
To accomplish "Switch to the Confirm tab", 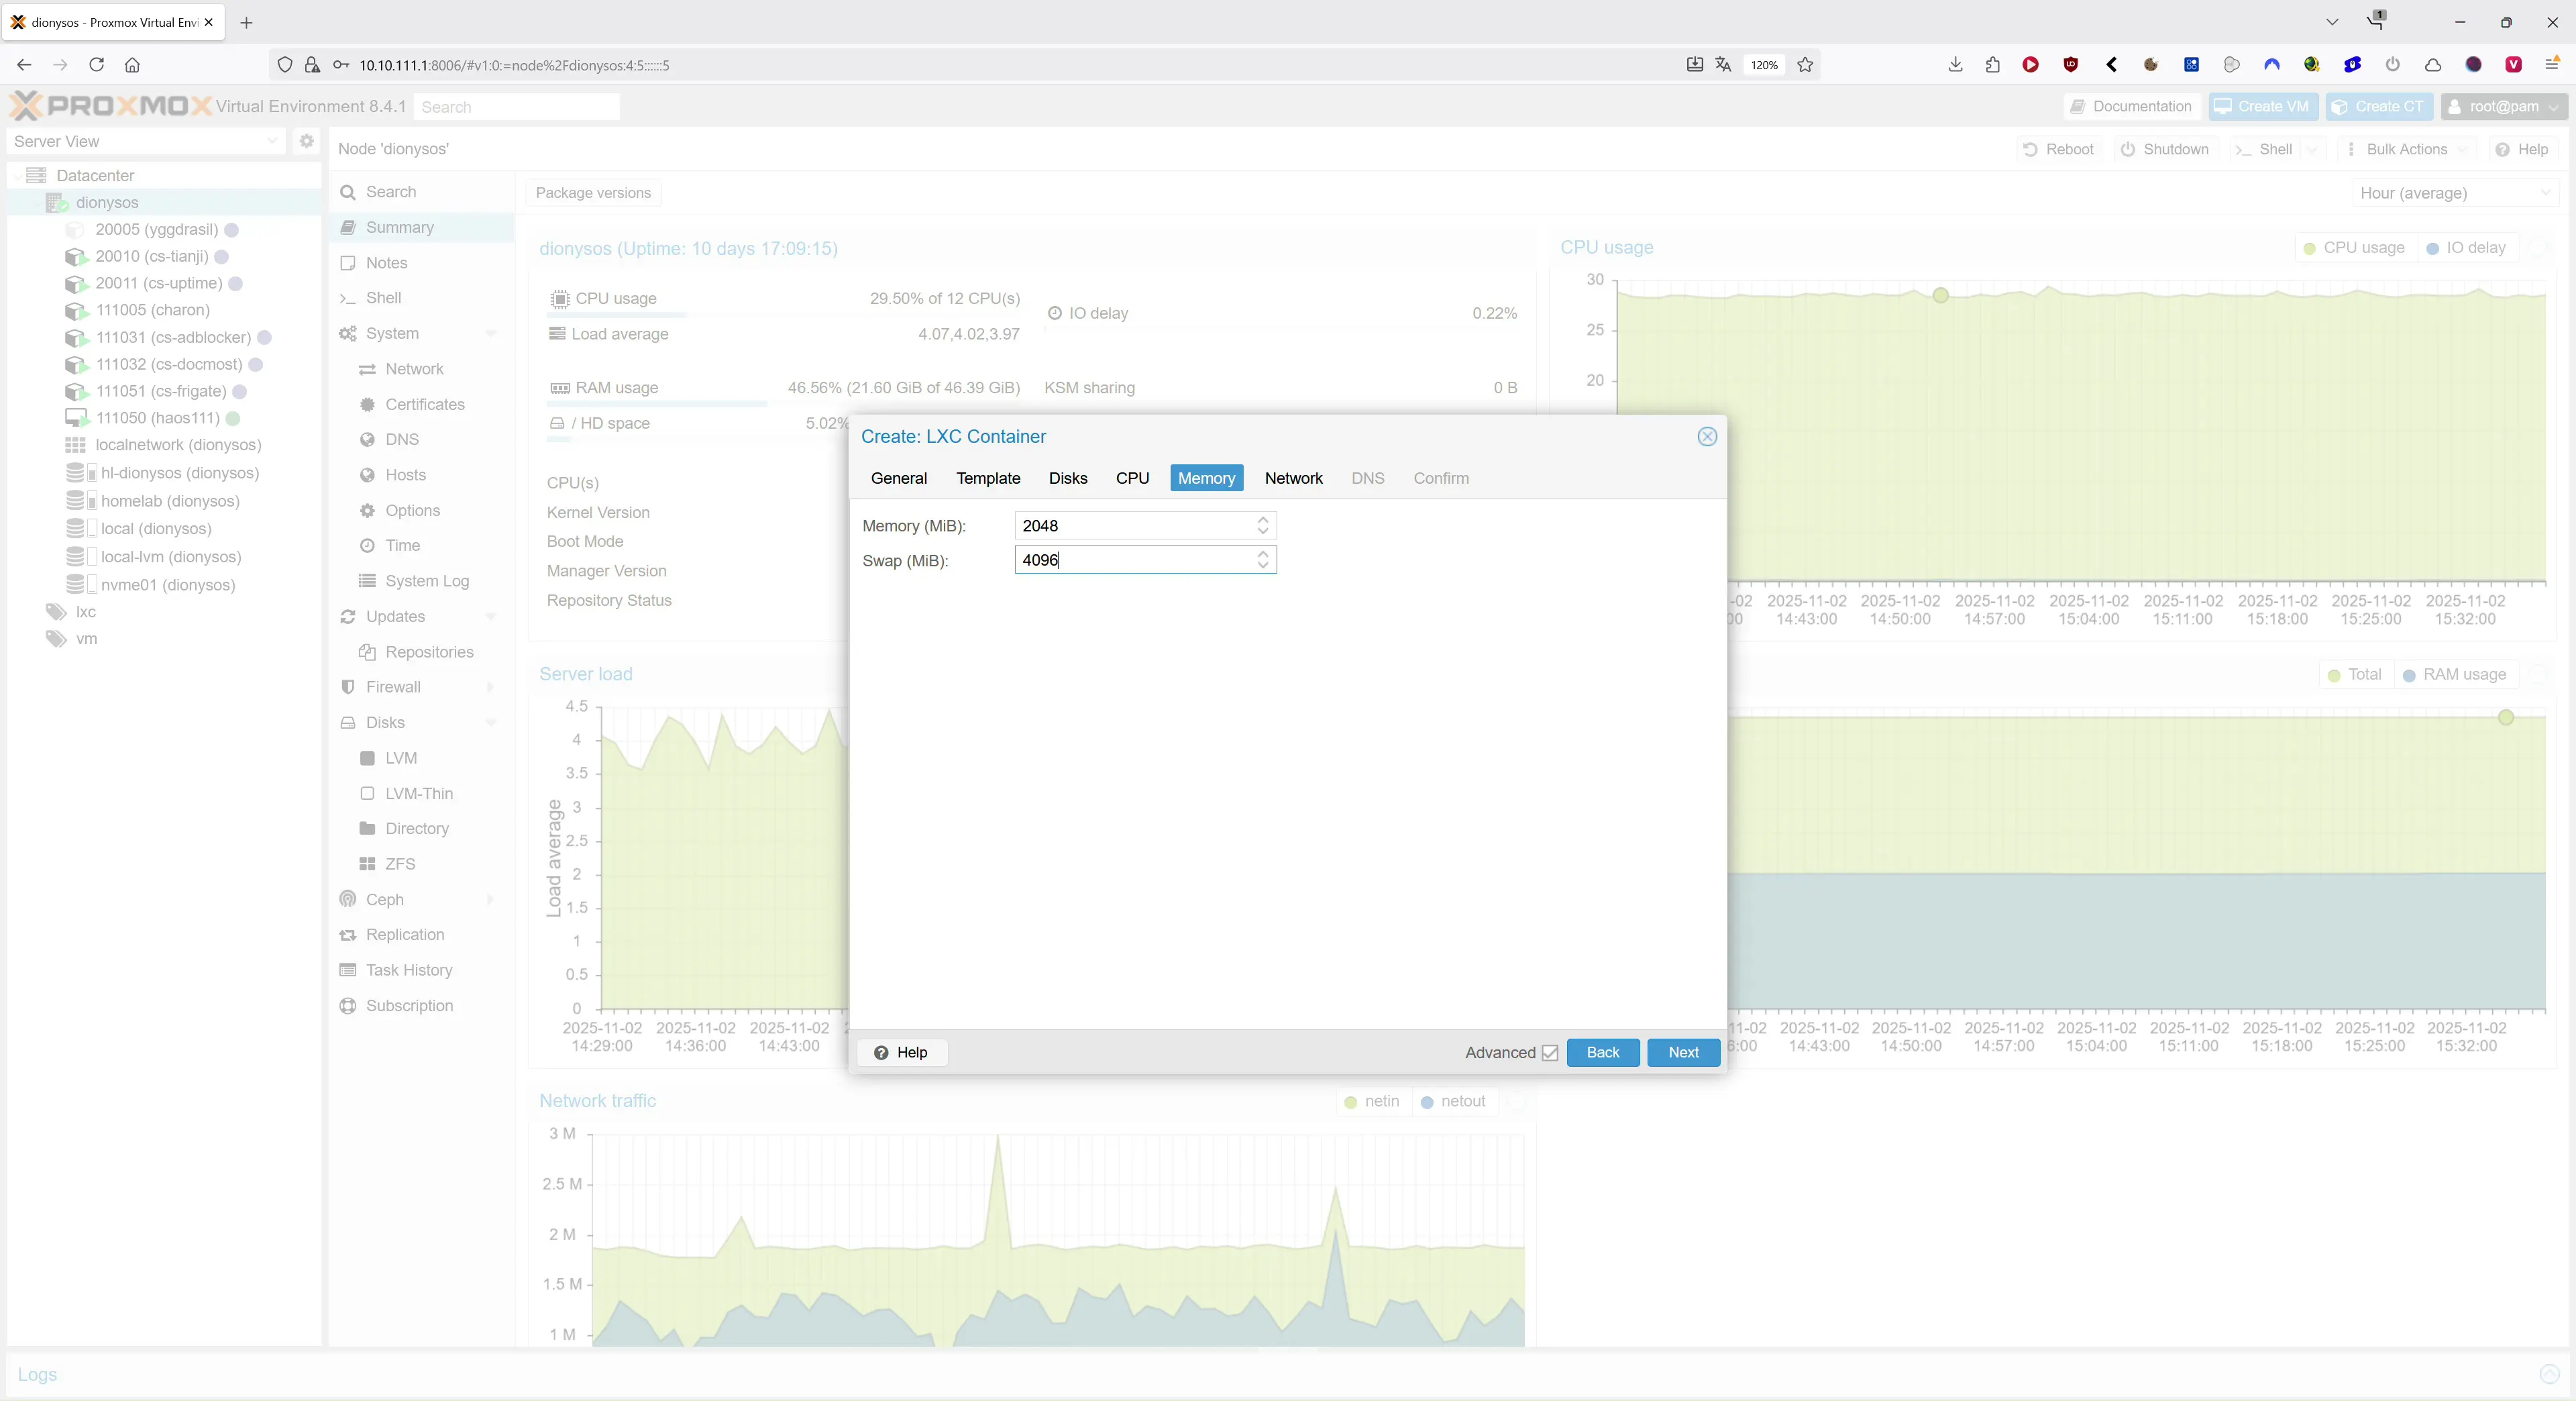I will pos(1440,478).
